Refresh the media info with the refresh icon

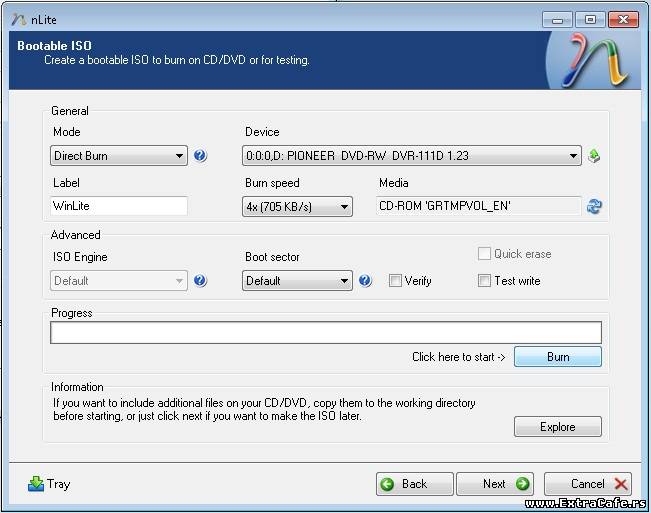[594, 206]
